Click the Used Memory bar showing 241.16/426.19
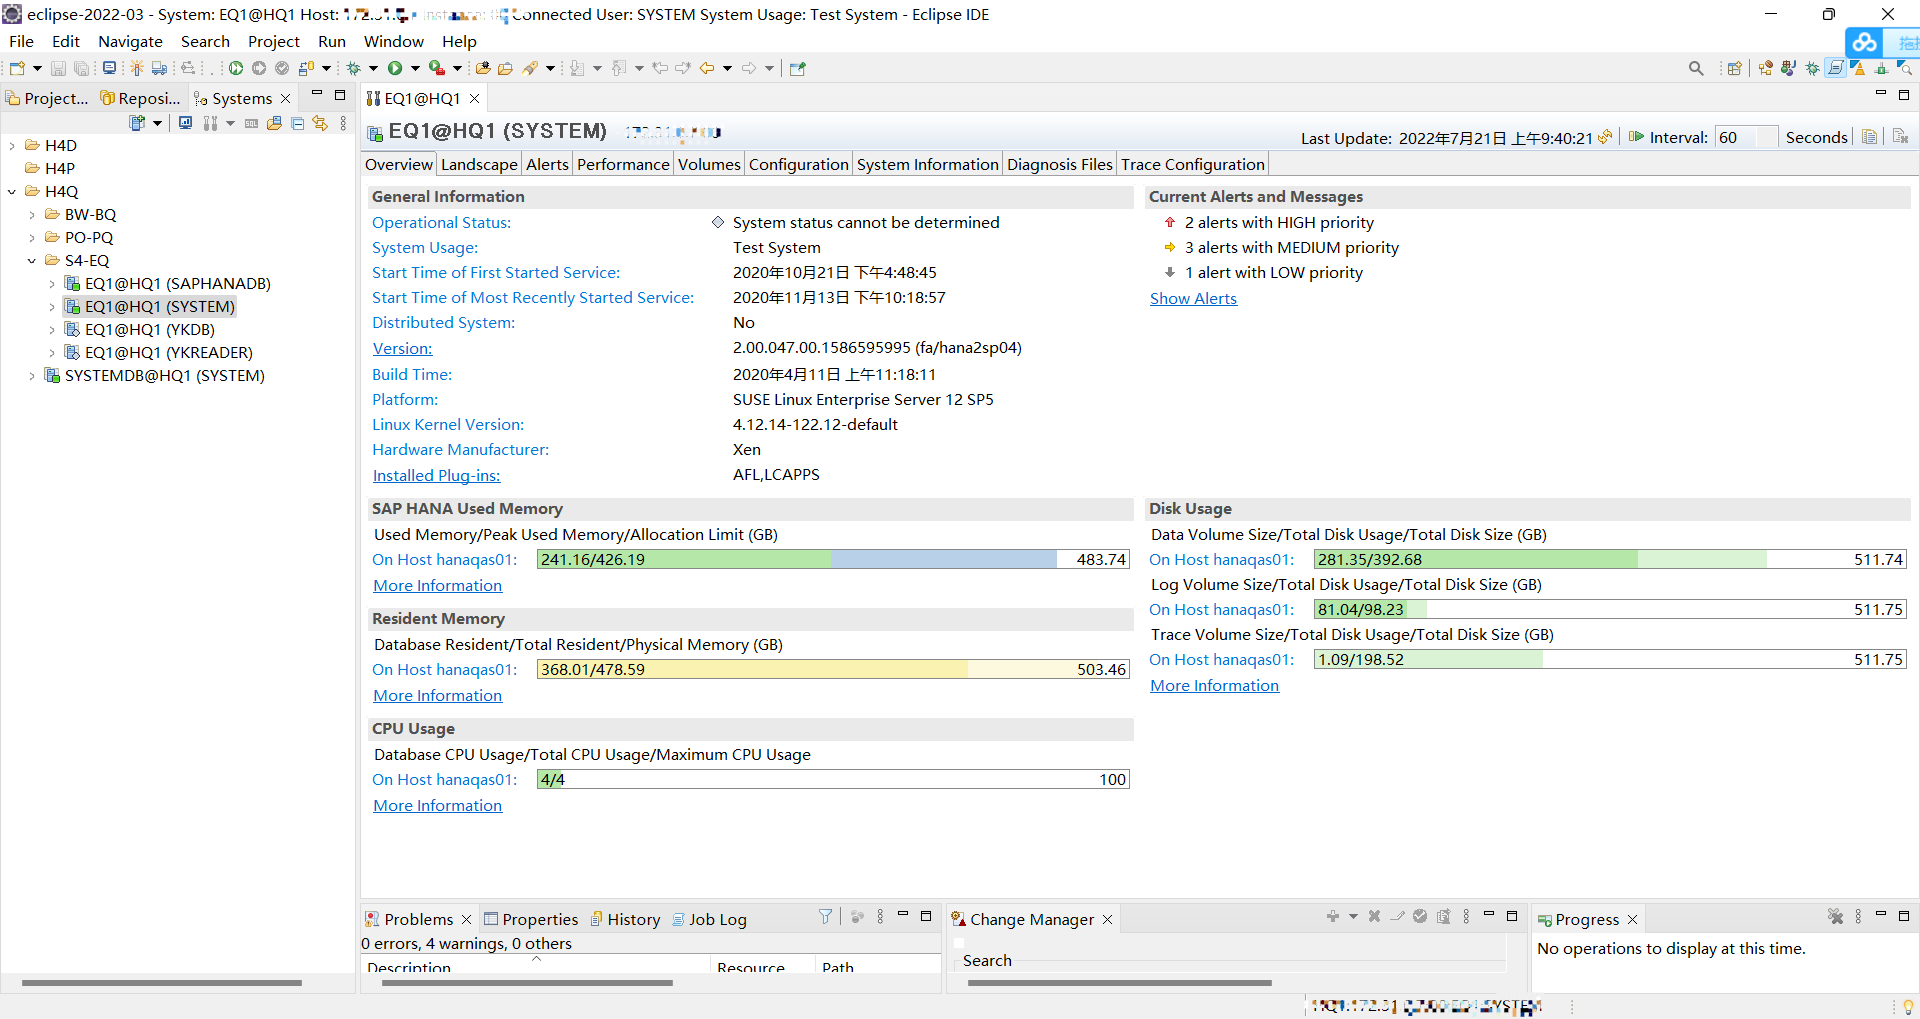Screen dimensions: 1920x1019 [833, 559]
